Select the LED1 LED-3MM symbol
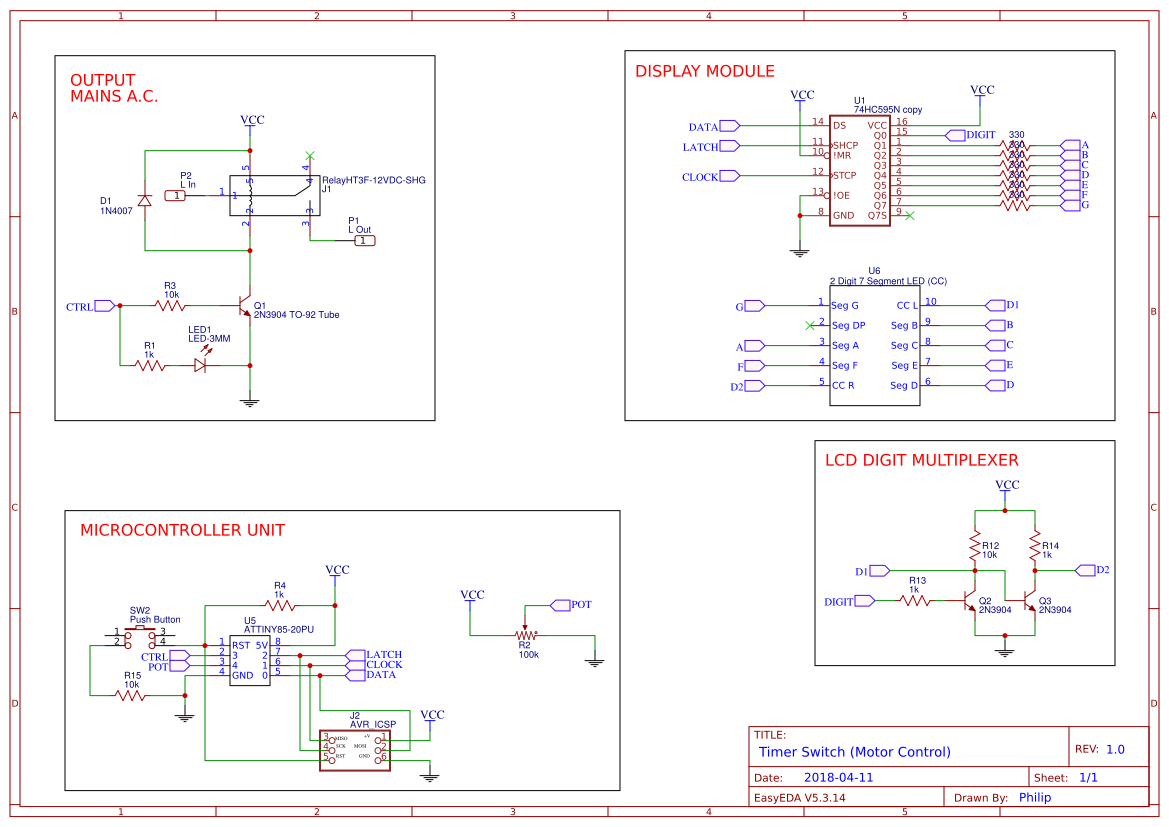Viewport: 1169px width, 827px height. 198,367
